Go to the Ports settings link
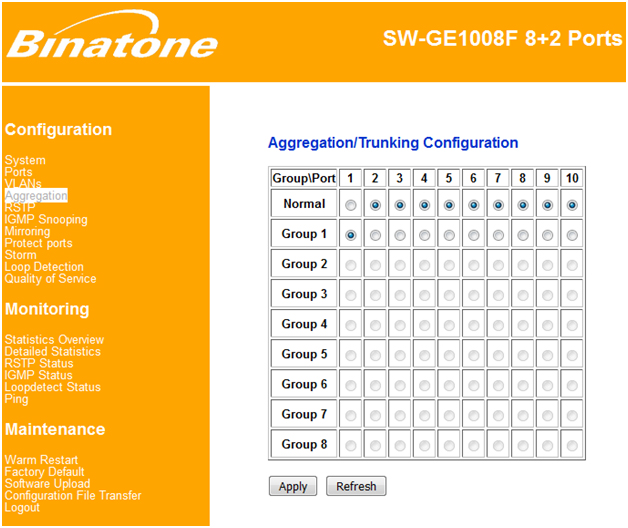The width and height of the screenshot is (628, 528). click(19, 172)
